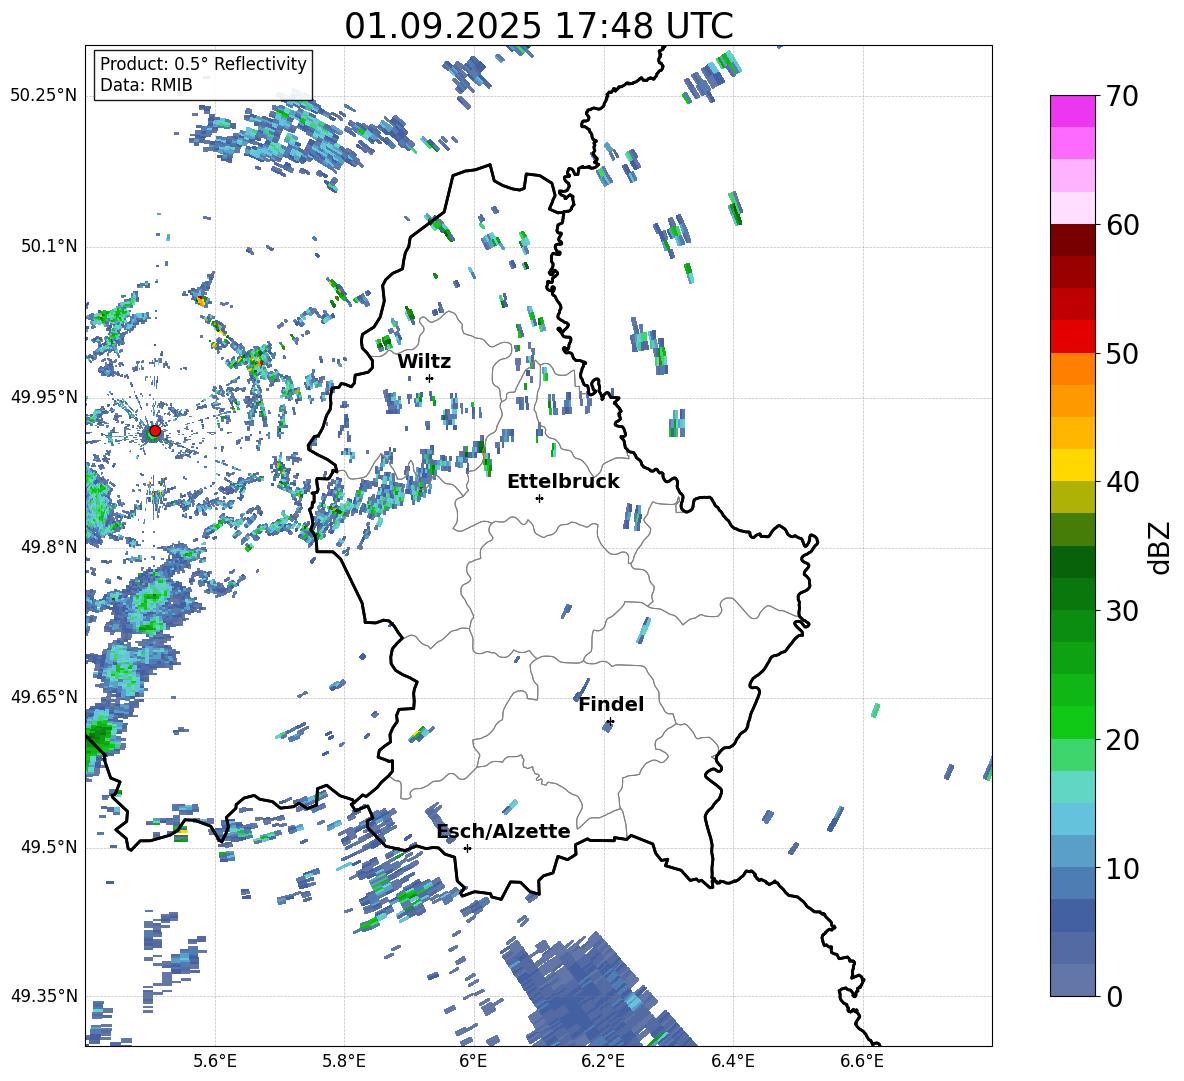Click the '49.35°N' latitude label
The height and width of the screenshot is (1081, 1184).
click(x=44, y=996)
